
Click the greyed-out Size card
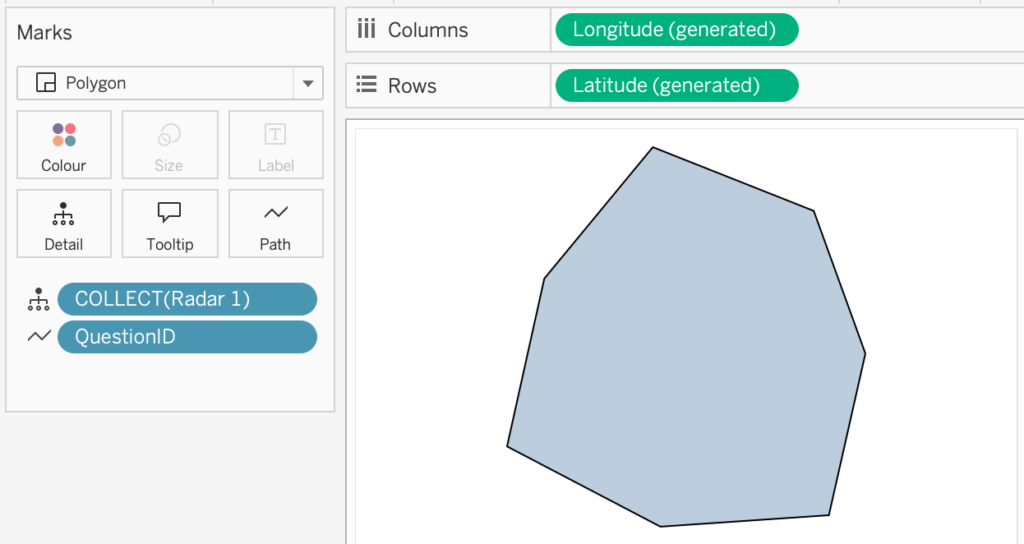click(169, 146)
